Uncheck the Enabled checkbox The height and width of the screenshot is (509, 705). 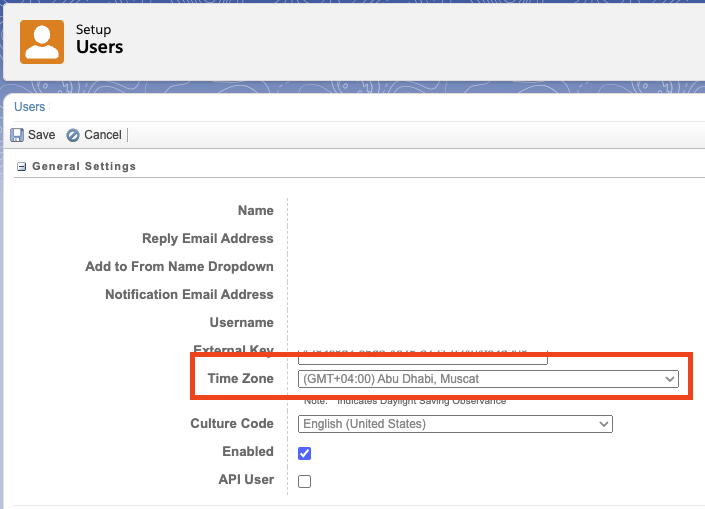click(304, 453)
